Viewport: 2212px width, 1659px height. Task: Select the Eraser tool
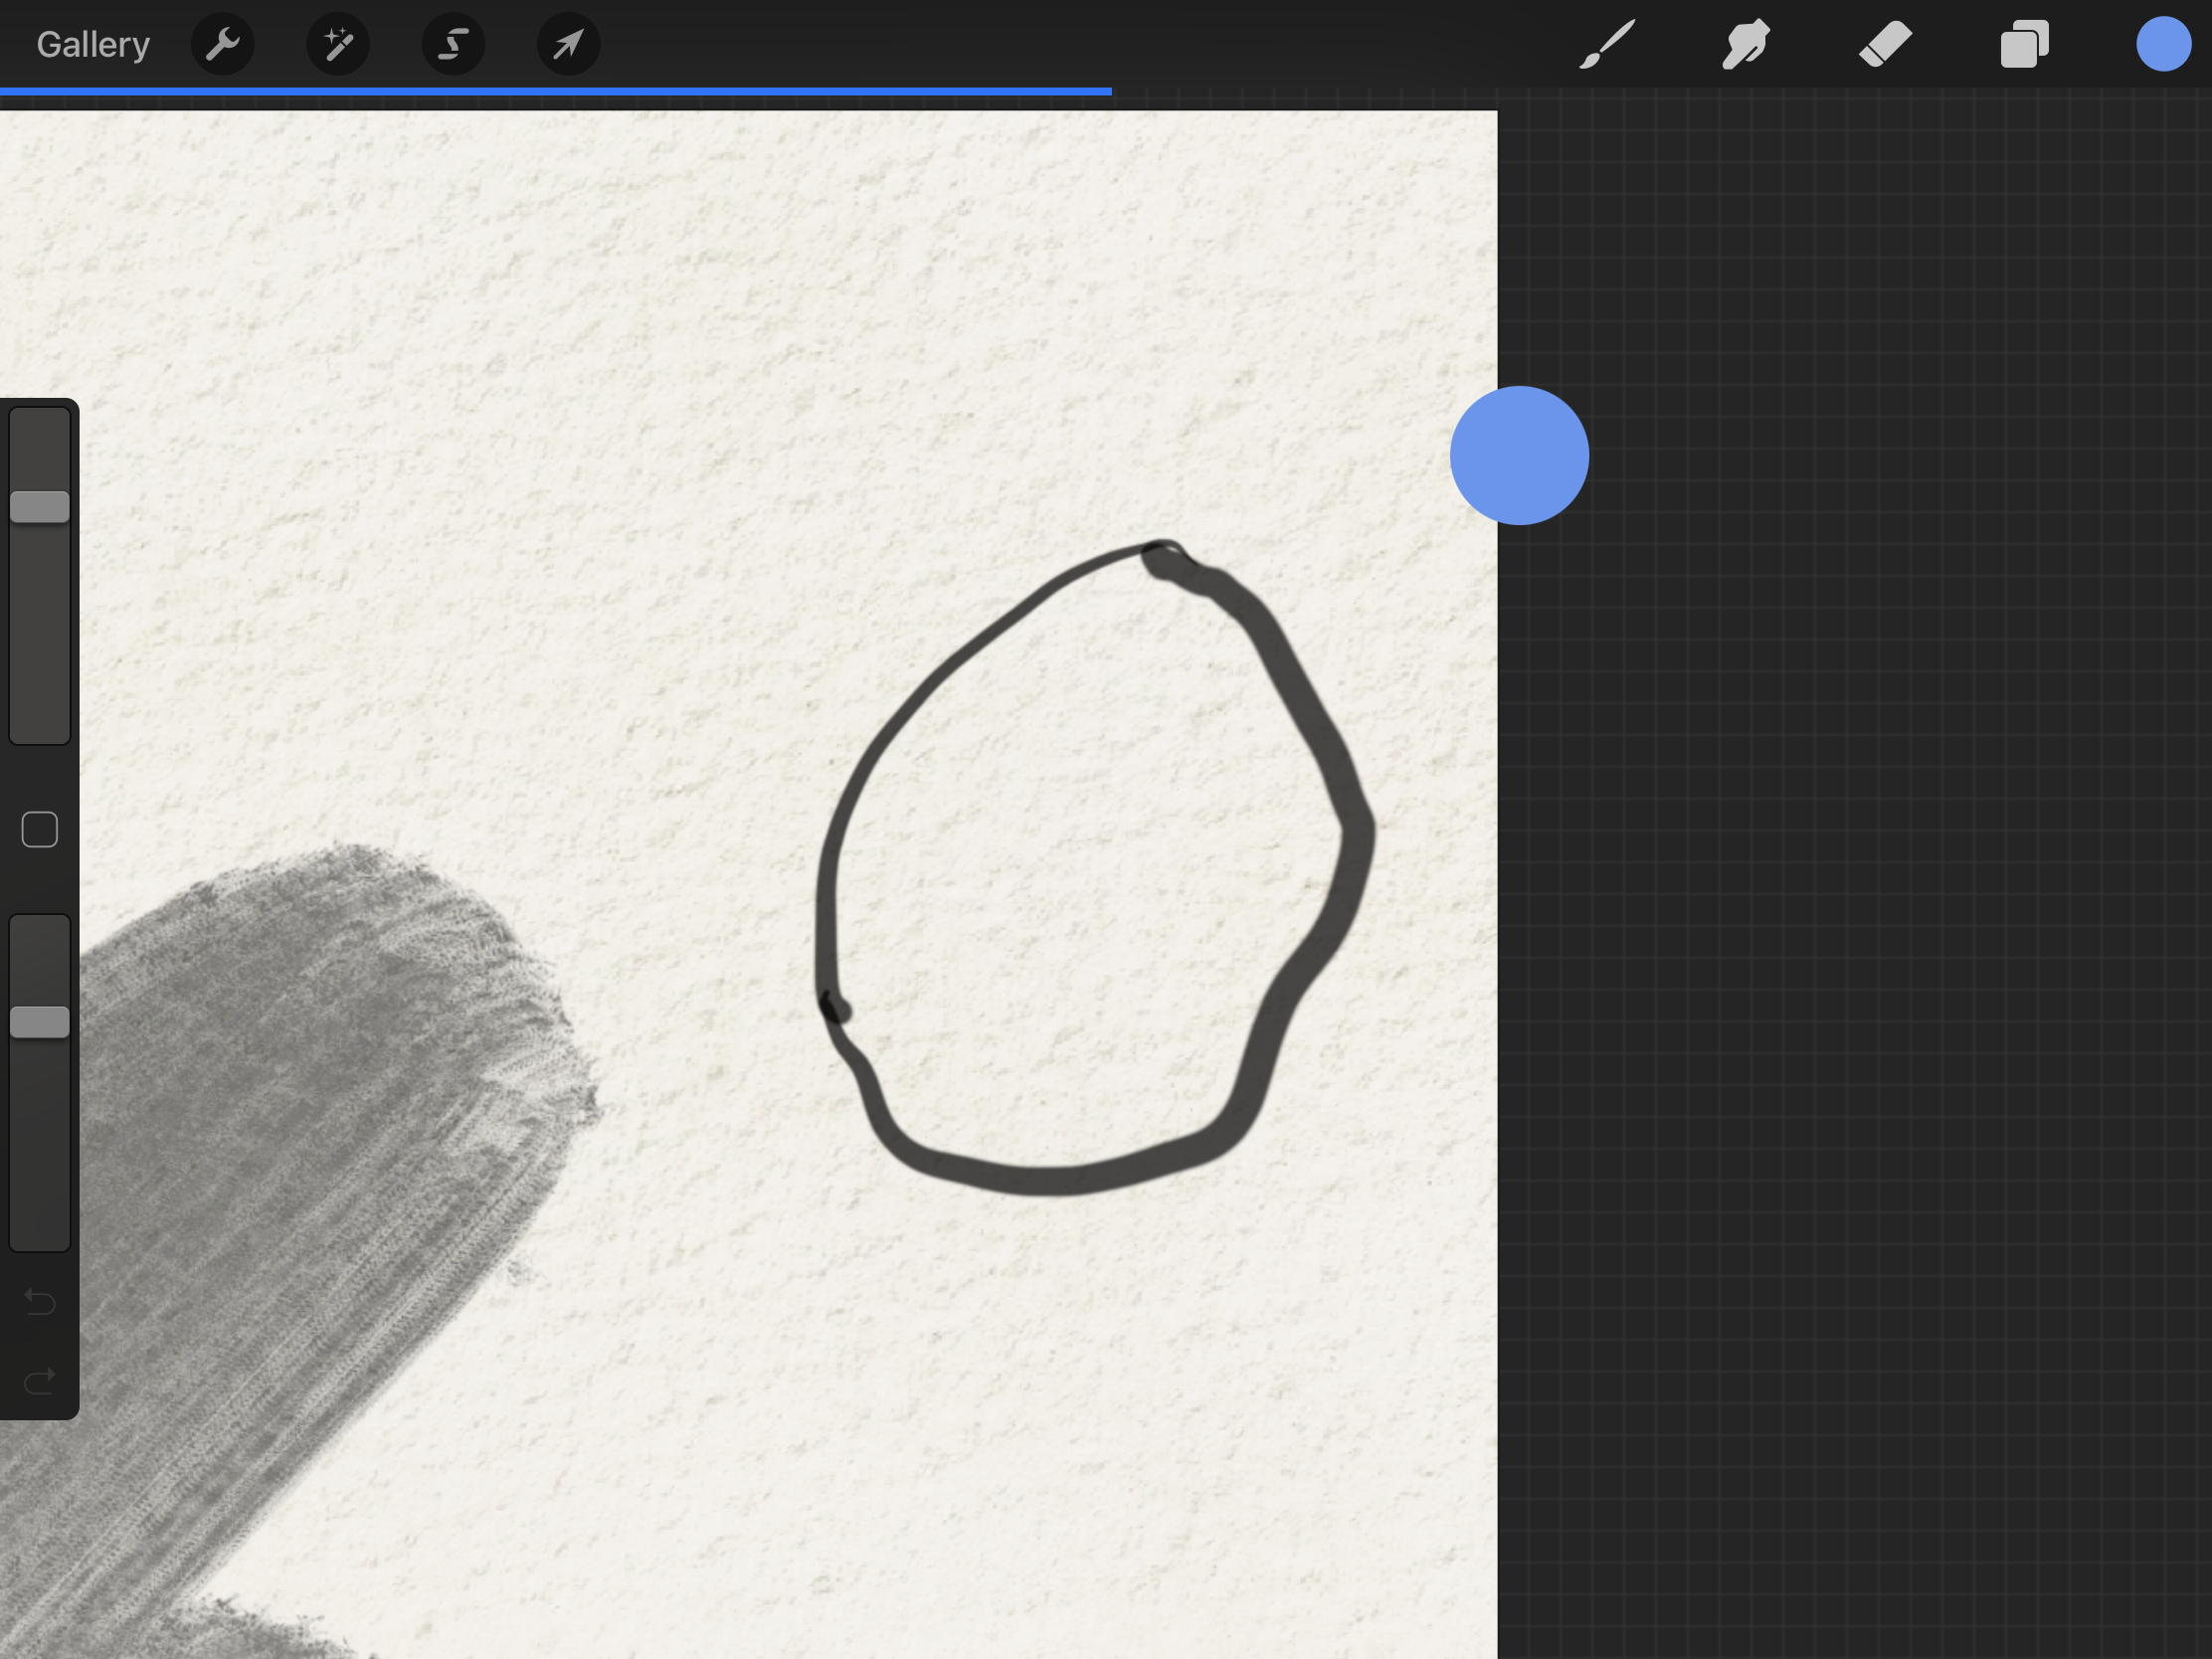point(1885,44)
